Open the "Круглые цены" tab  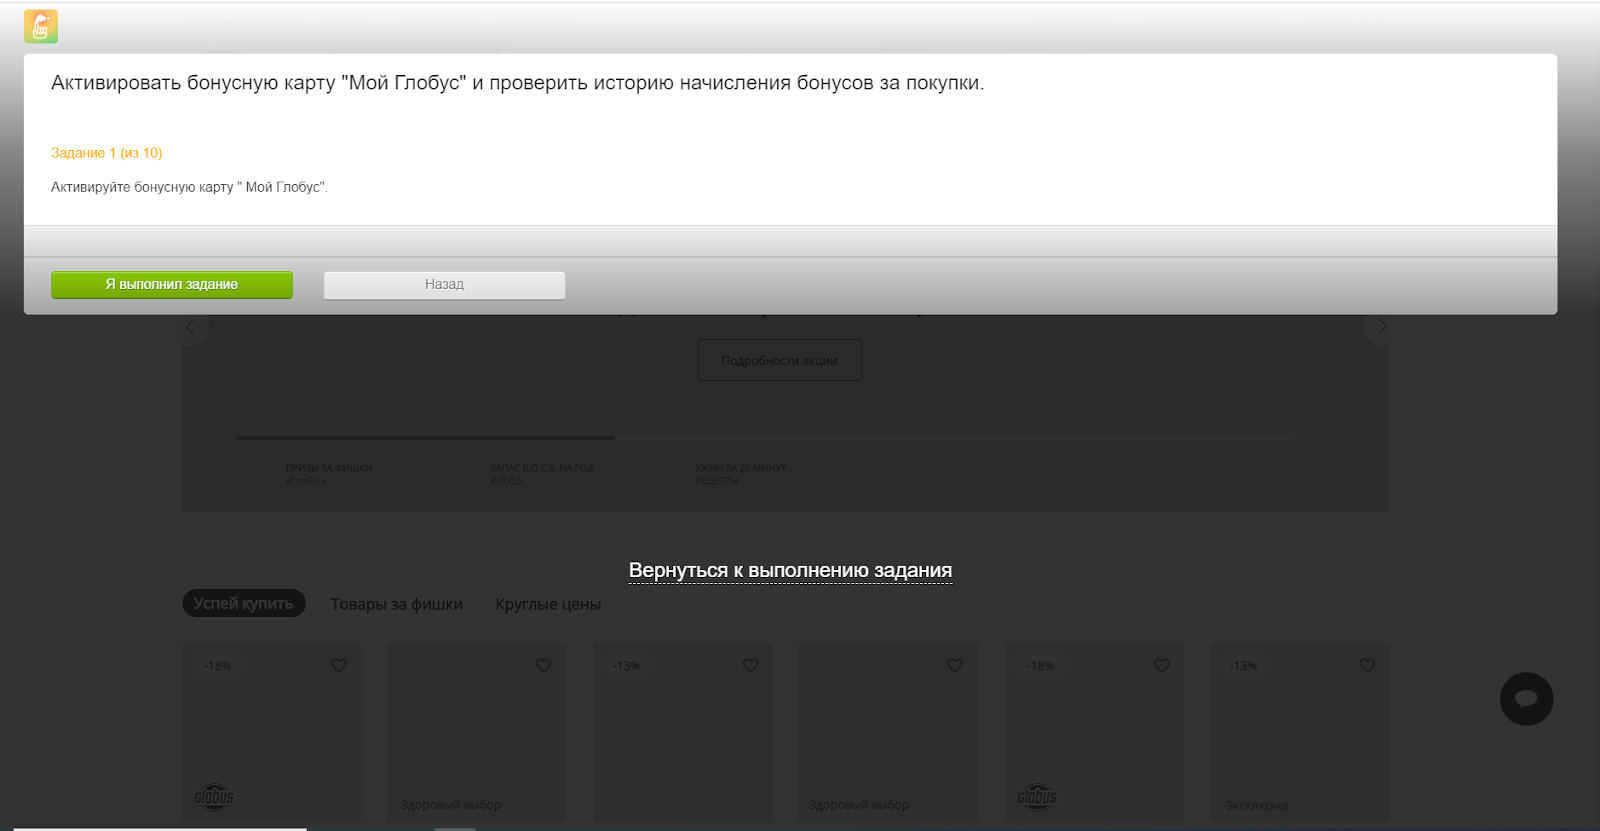click(548, 604)
